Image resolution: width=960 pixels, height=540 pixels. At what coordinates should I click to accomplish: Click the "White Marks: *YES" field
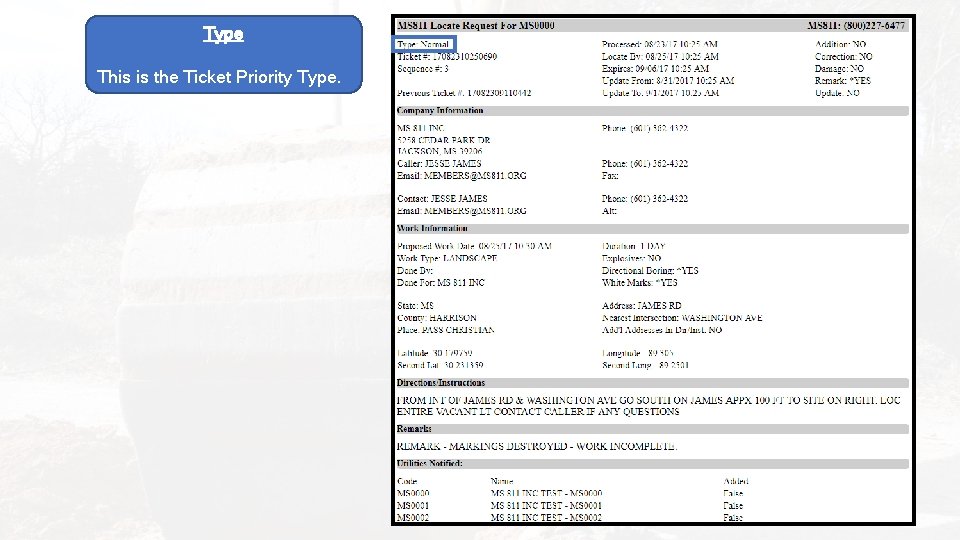click(639, 283)
